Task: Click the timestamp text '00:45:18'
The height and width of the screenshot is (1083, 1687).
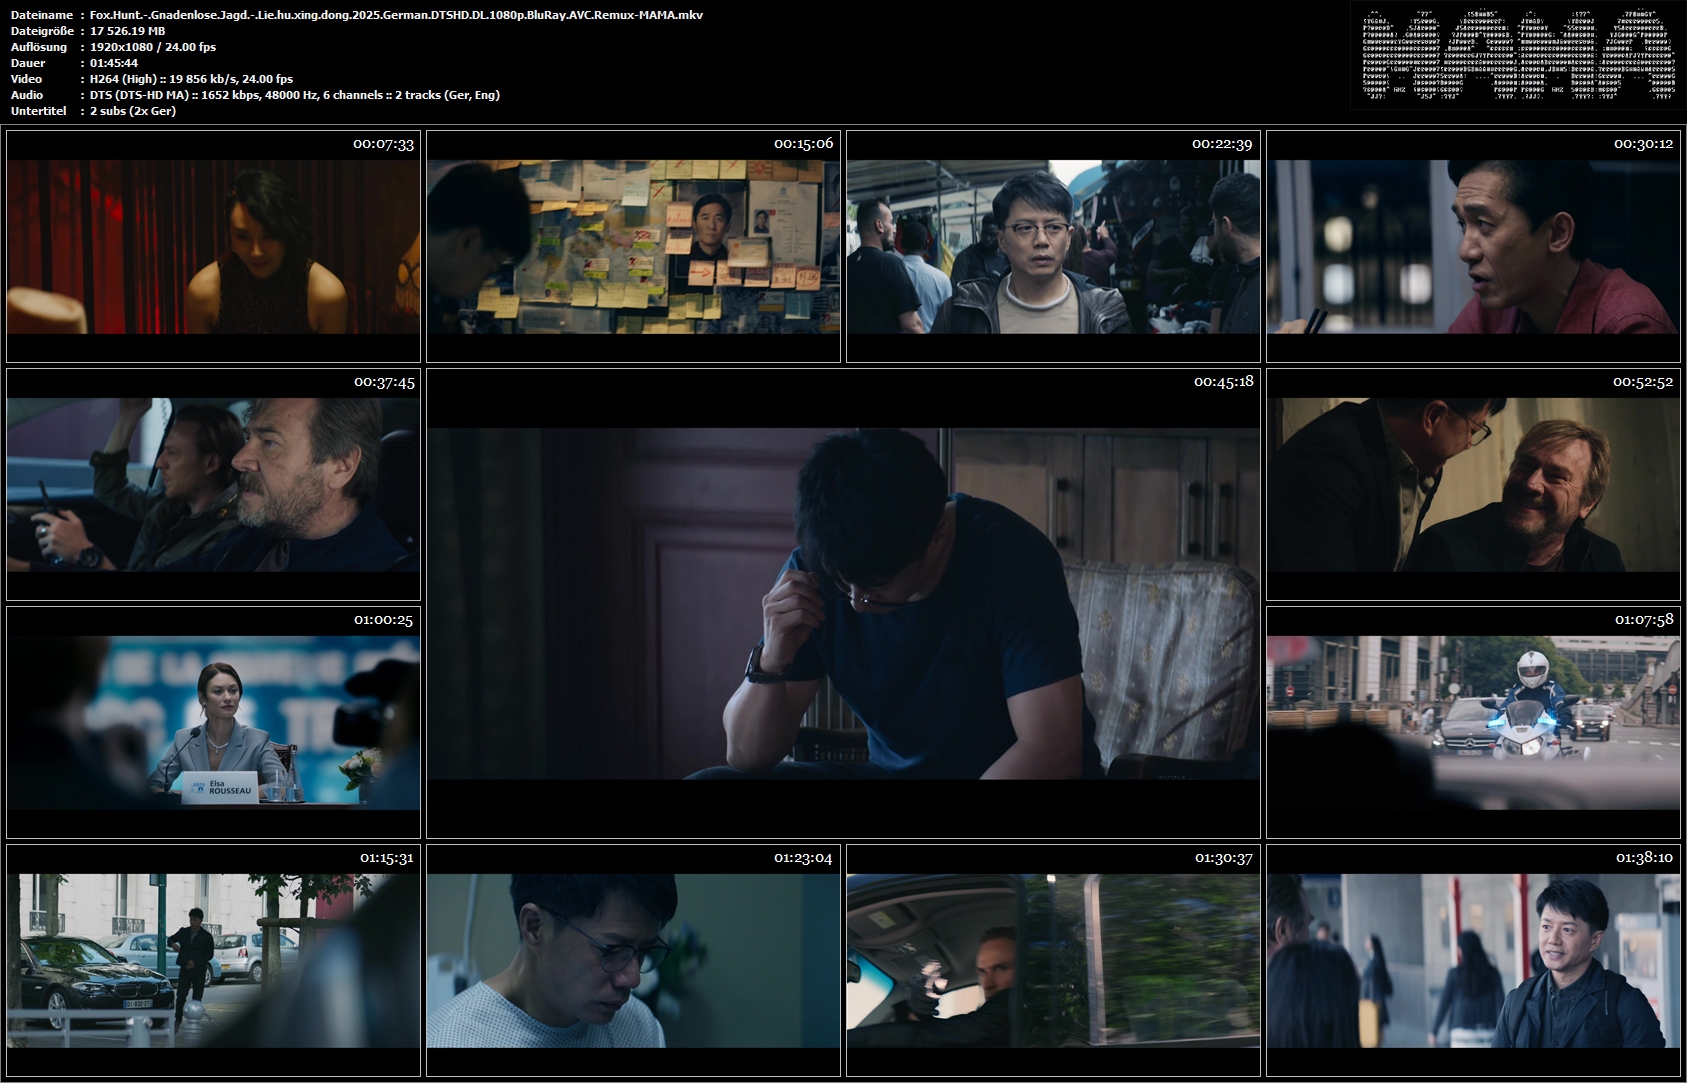Action: (1224, 381)
